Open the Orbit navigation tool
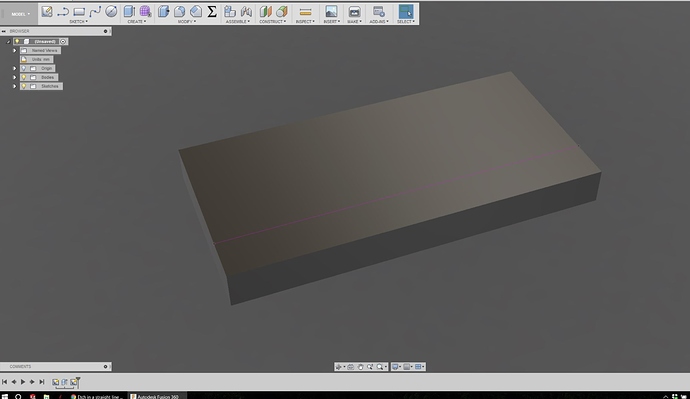The width and height of the screenshot is (690, 399). (x=339, y=366)
